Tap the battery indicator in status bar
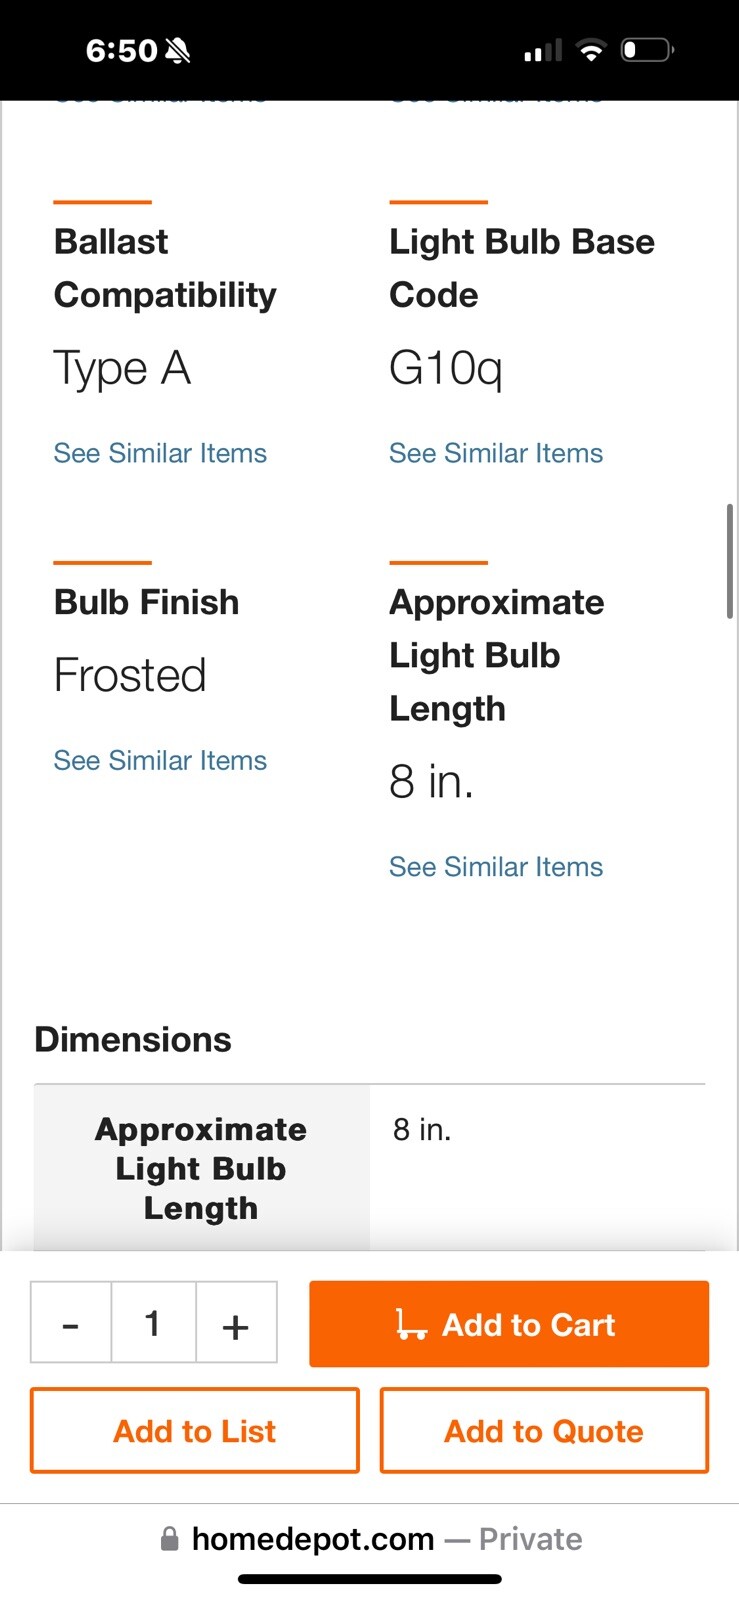The image size is (739, 1600). [647, 49]
